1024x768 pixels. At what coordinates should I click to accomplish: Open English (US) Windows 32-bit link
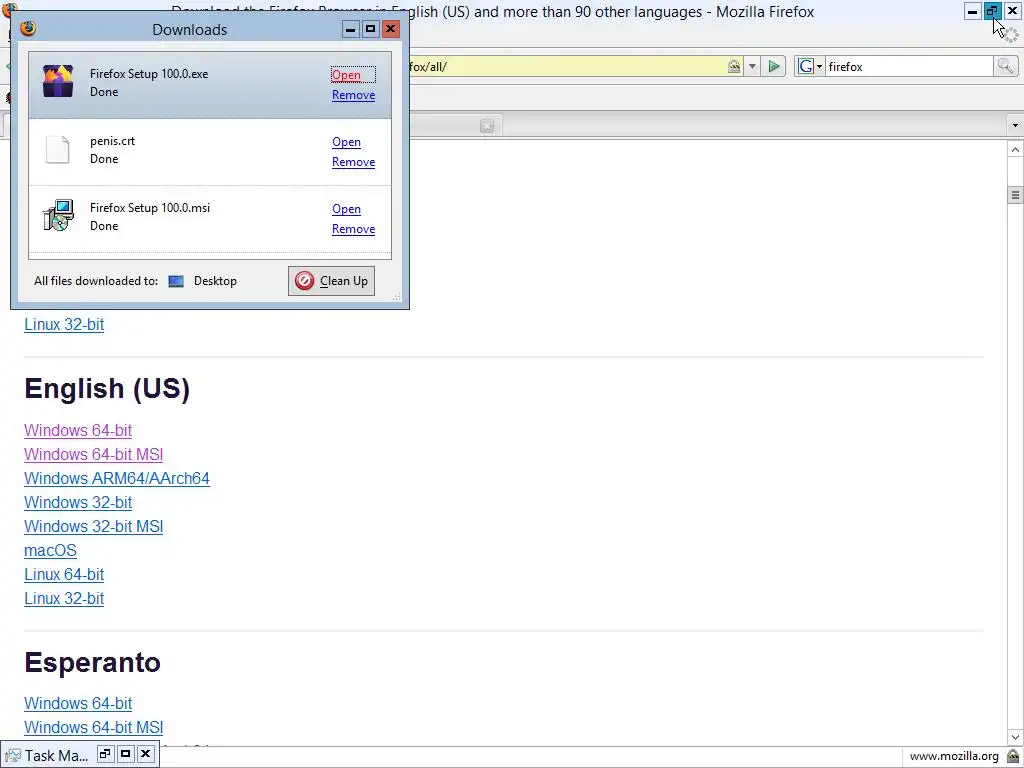click(78, 503)
